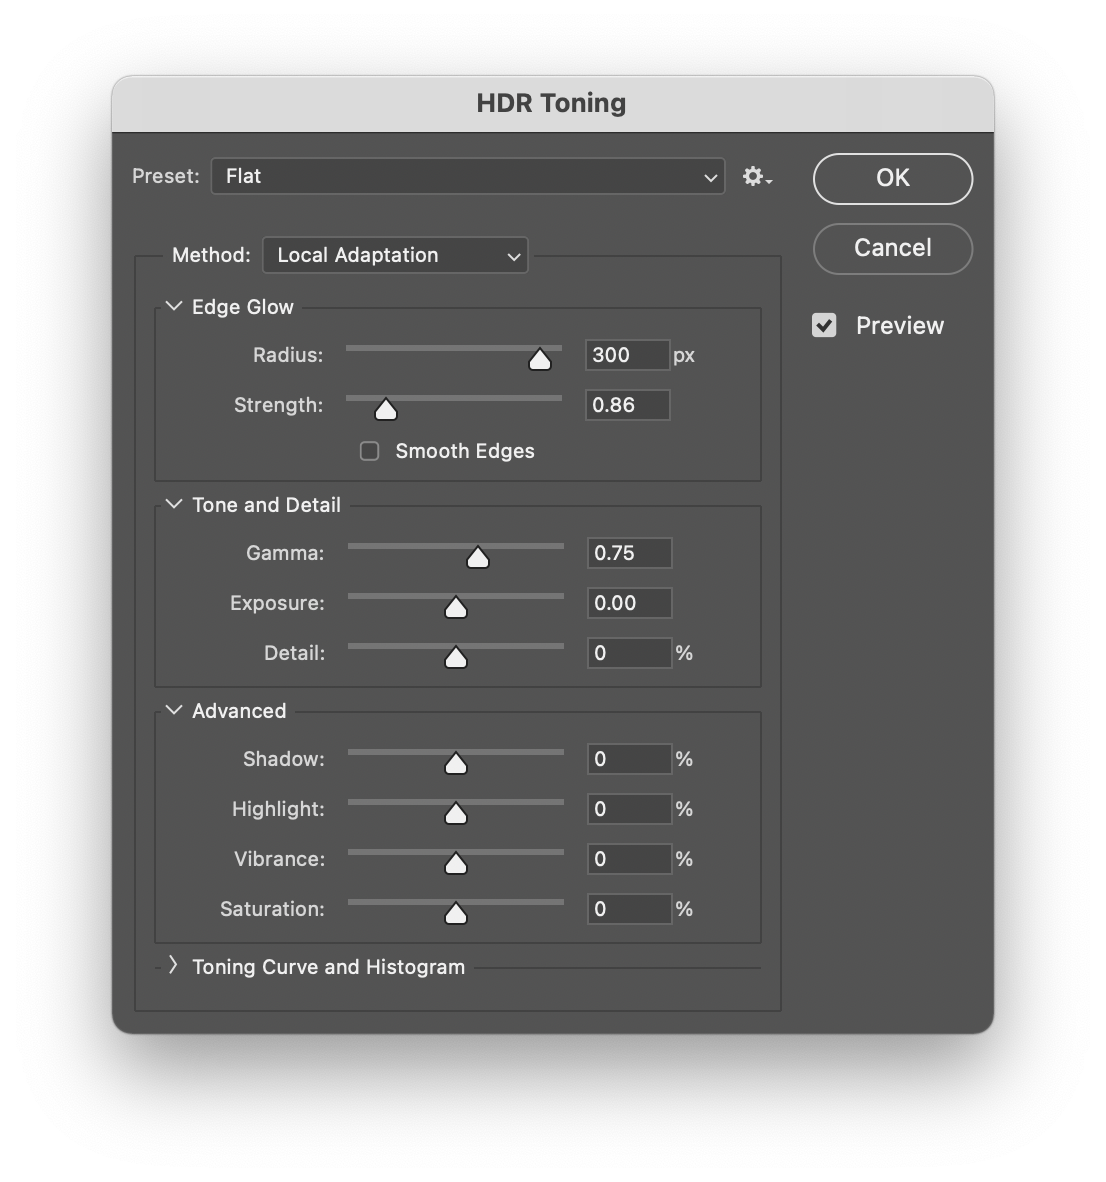
Task: Confirm the HDR Toning dialog with OK
Action: (x=893, y=179)
